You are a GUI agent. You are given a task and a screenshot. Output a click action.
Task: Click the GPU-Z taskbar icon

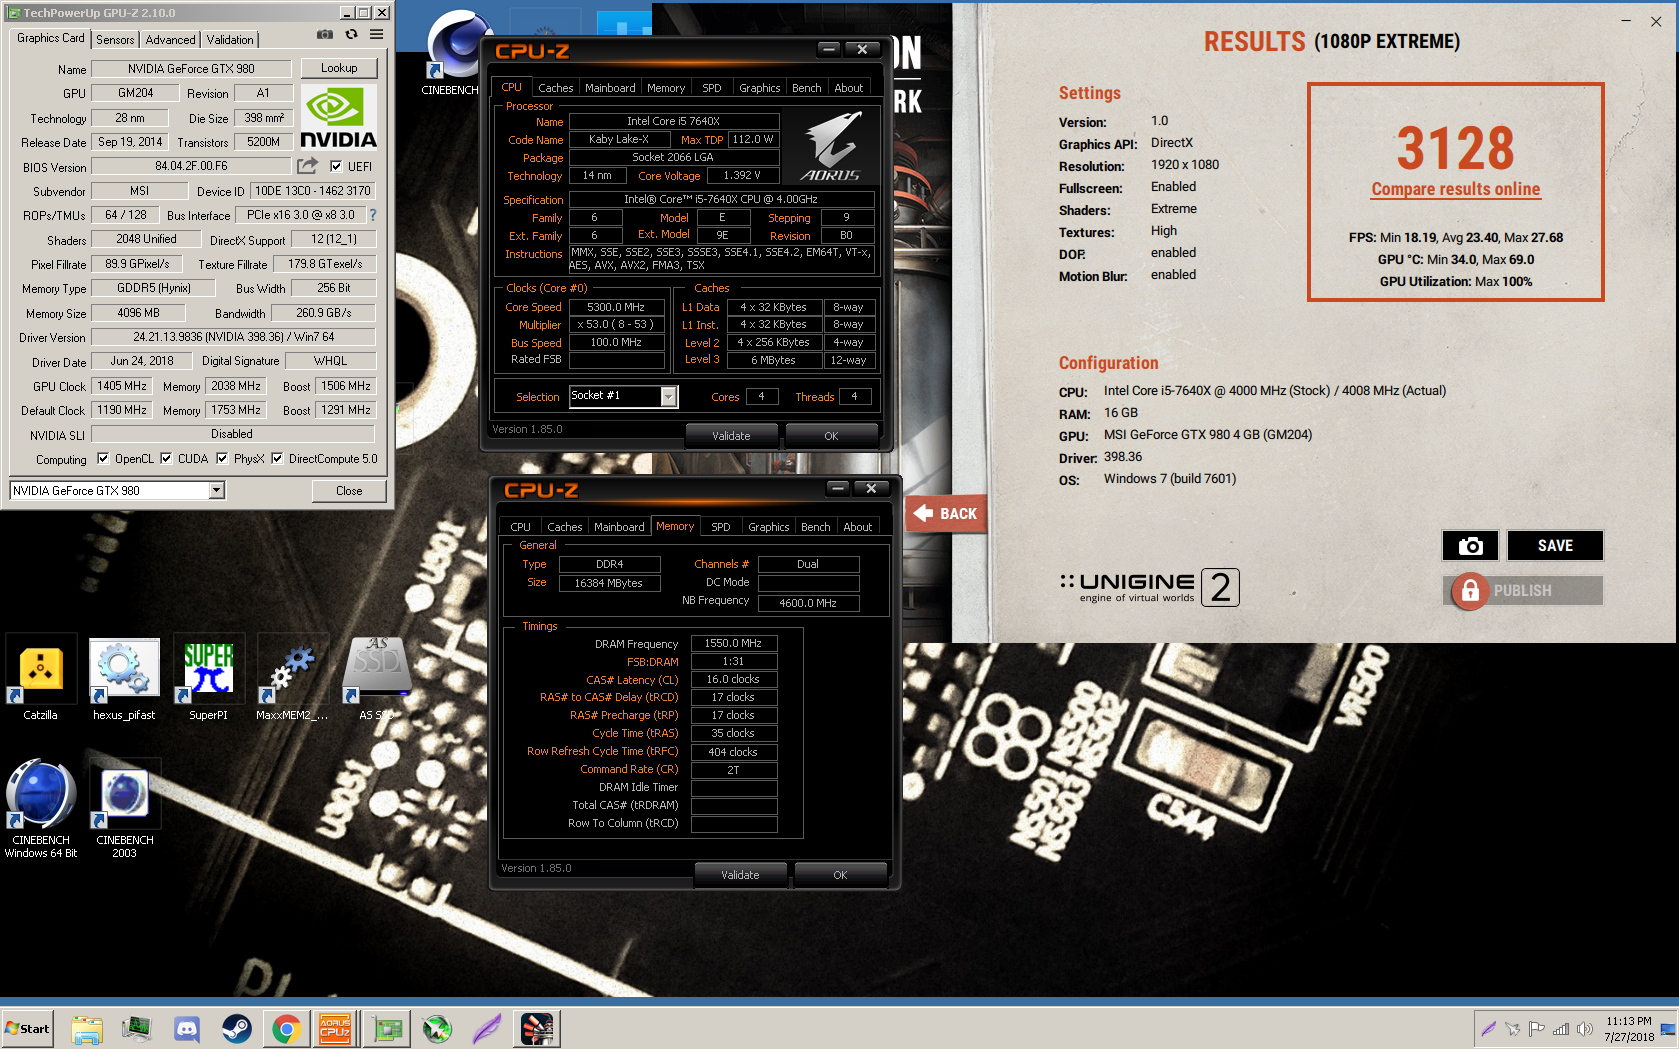pyautogui.click(x=387, y=1028)
